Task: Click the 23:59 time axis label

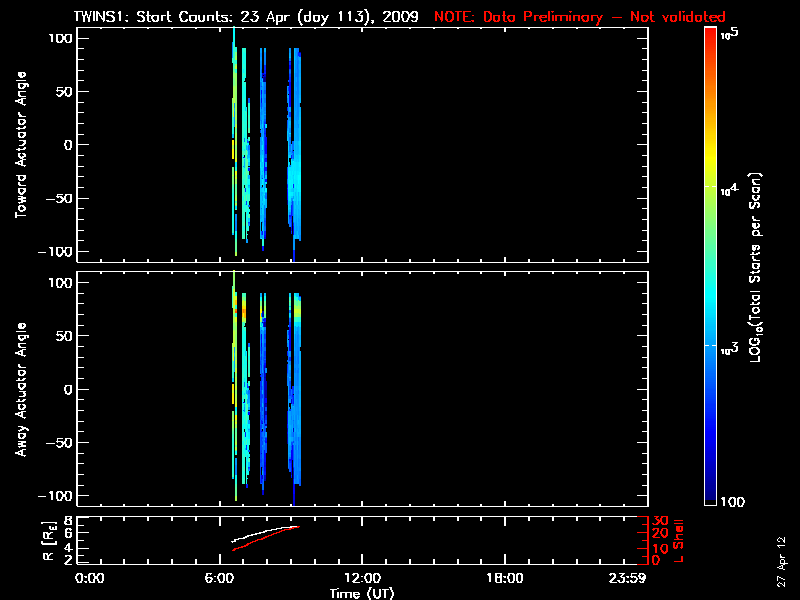Action: click(629, 579)
